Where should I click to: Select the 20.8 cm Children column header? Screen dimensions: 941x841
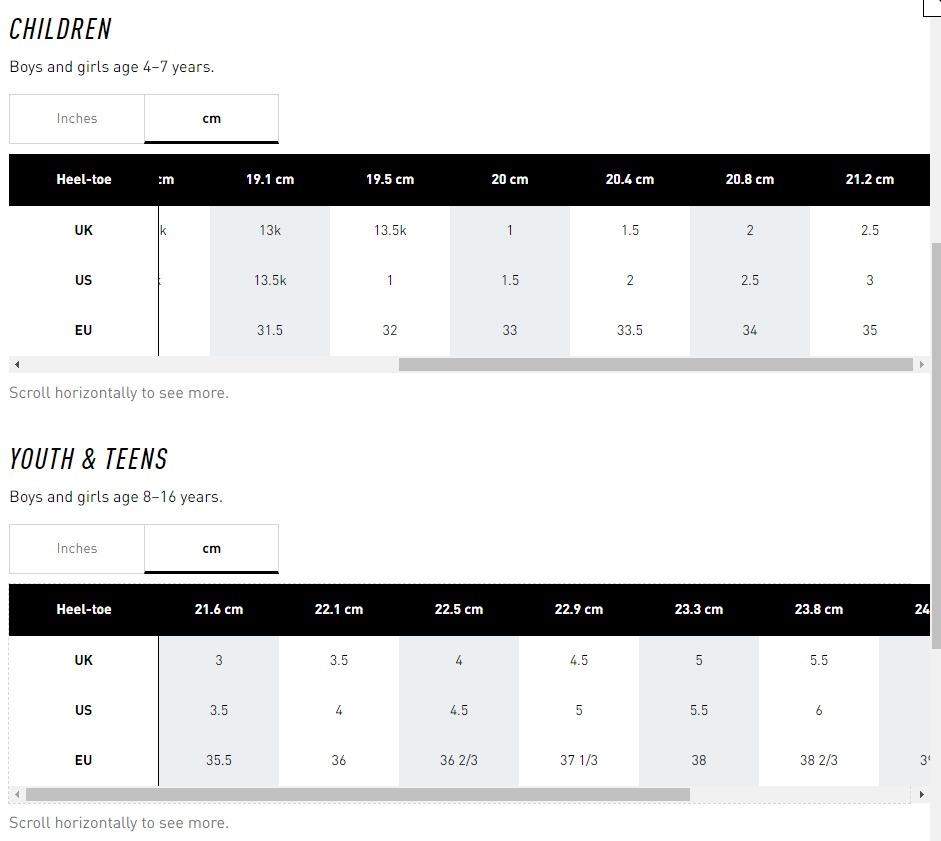(x=750, y=180)
